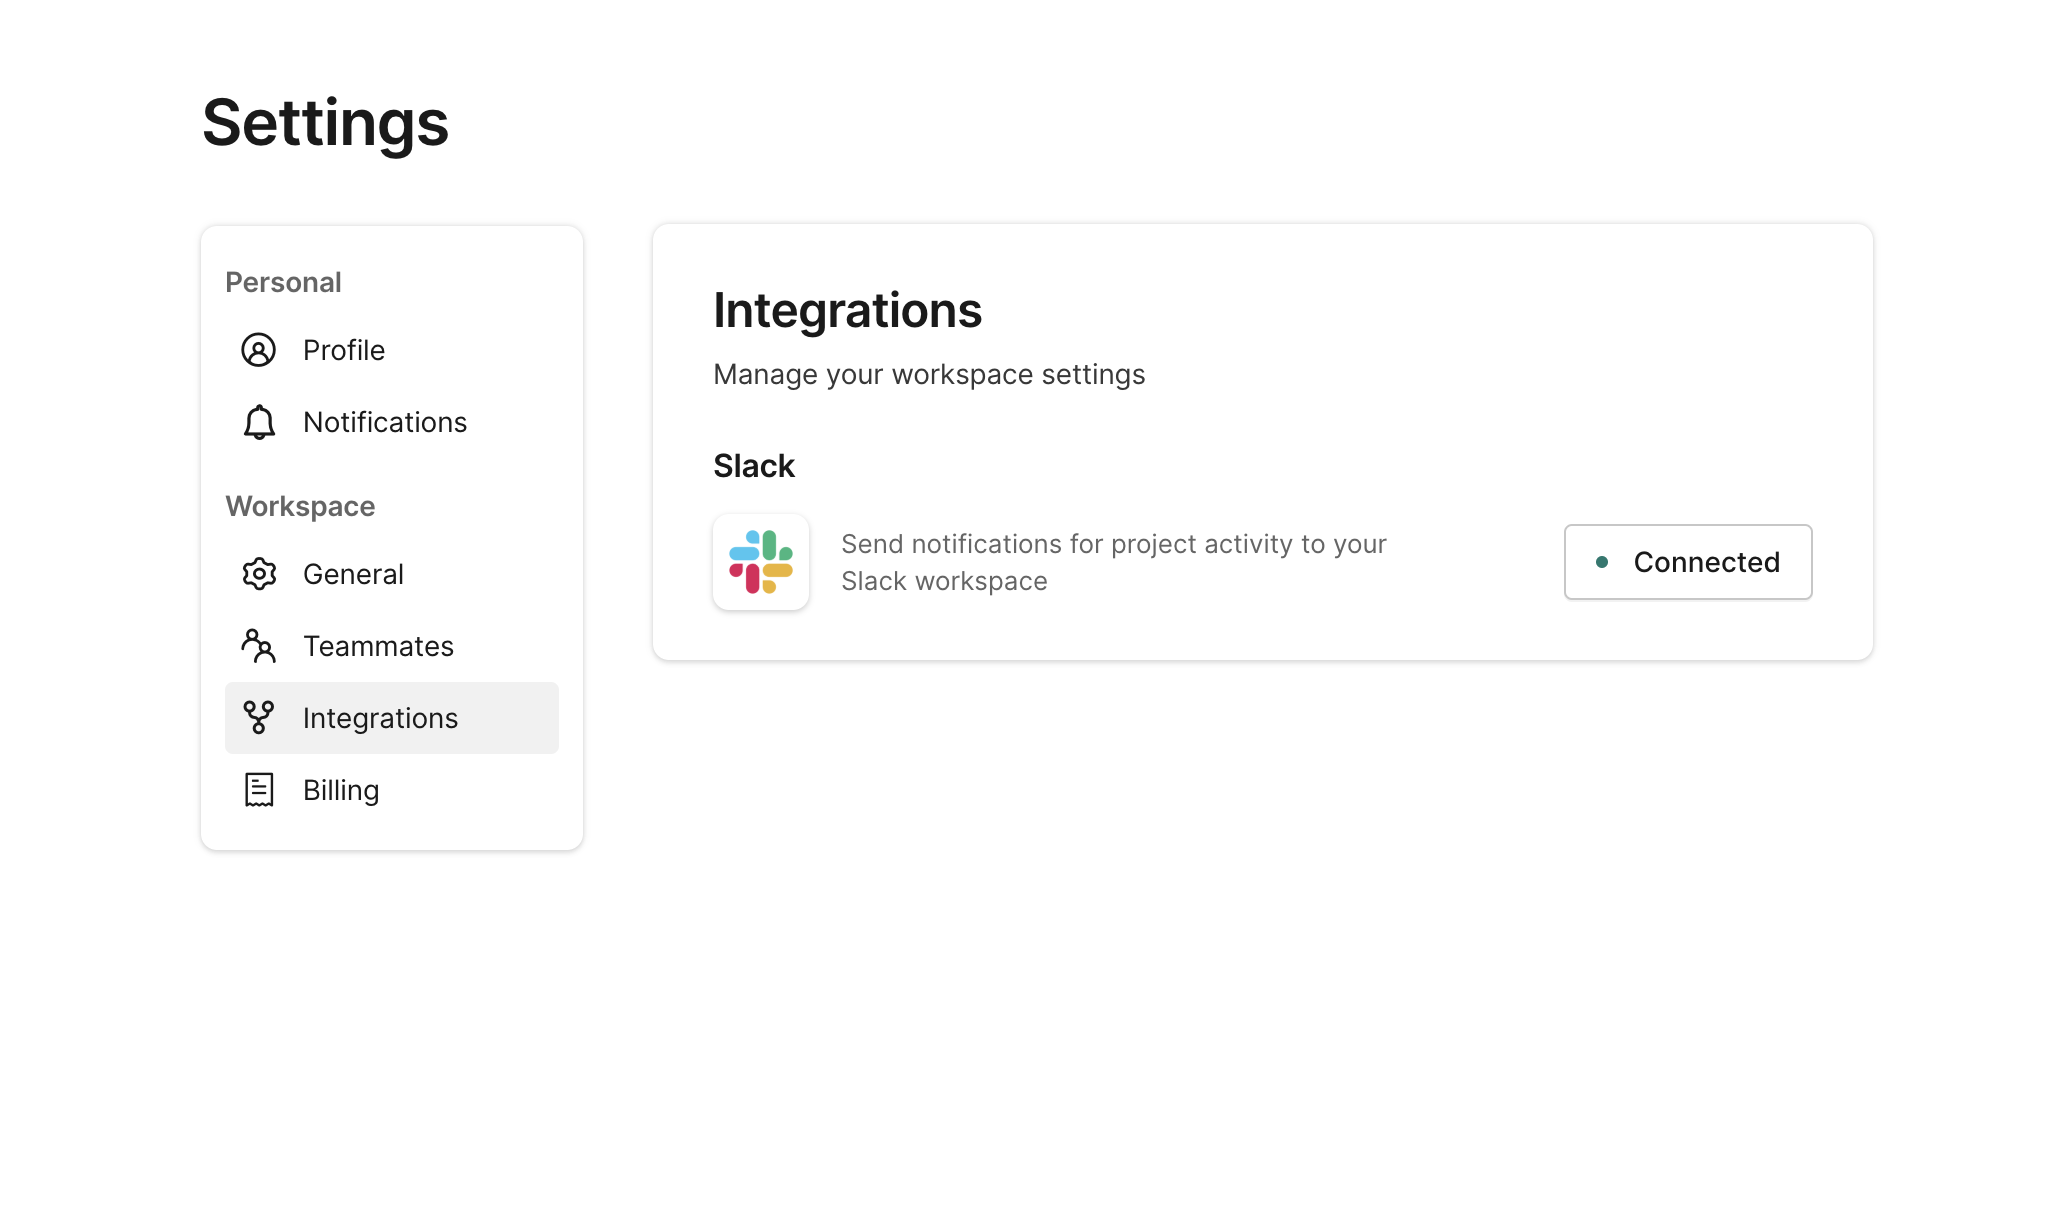Image resolution: width=2054 pixels, height=1210 pixels.
Task: Go to Notifications settings
Action: pyautogui.click(x=385, y=422)
